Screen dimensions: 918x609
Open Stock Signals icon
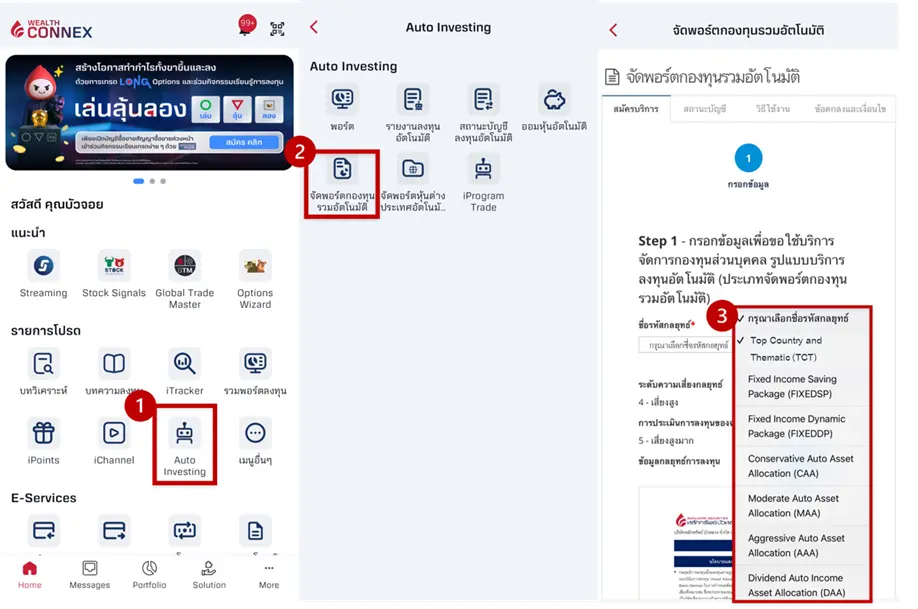114,266
